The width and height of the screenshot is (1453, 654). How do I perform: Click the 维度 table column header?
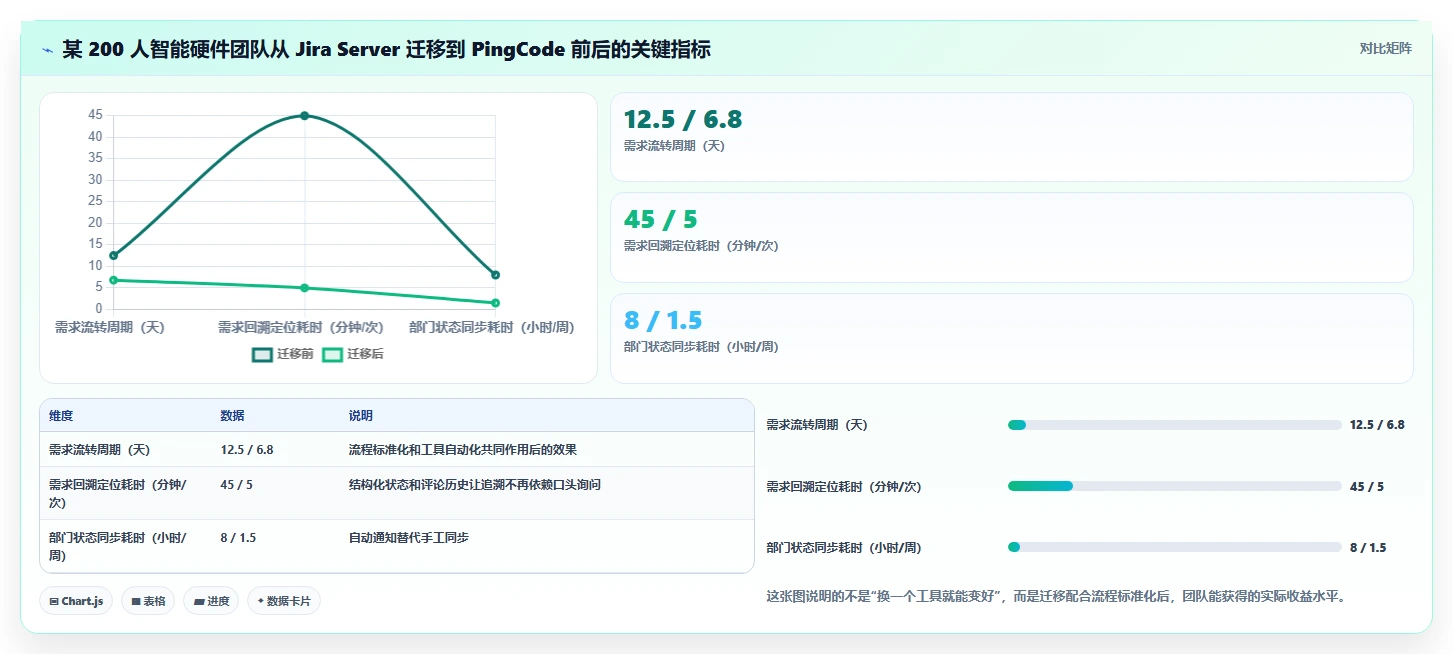(61, 416)
